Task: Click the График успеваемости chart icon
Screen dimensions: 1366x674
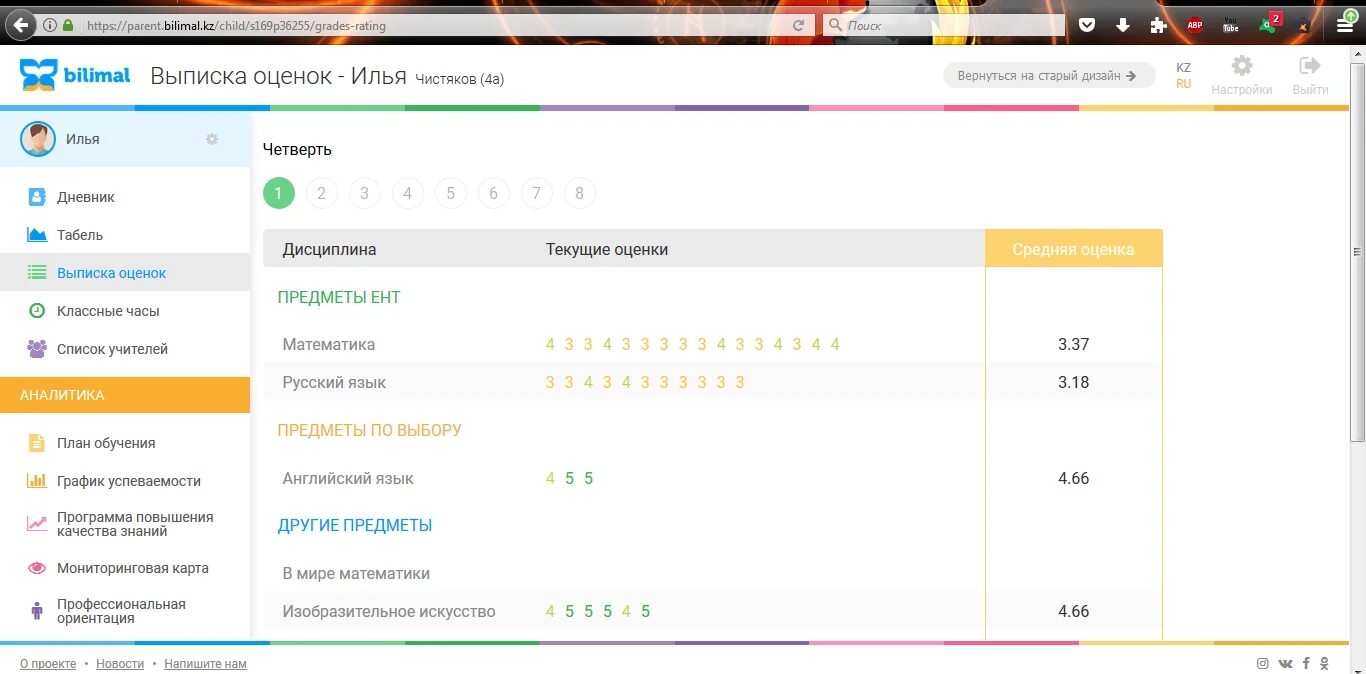Action: (x=37, y=481)
